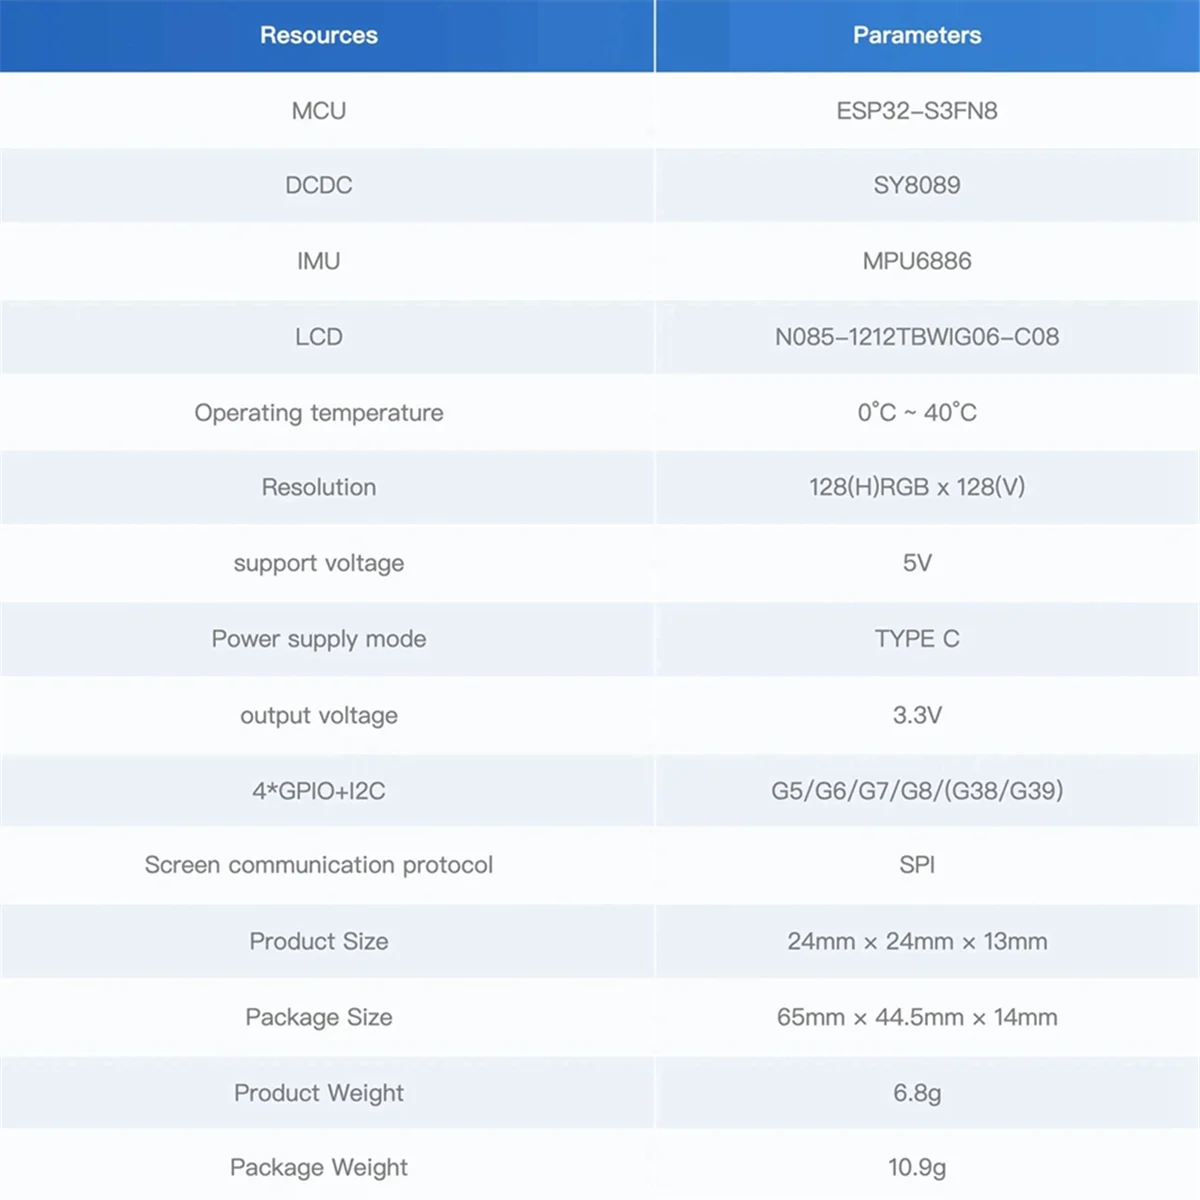This screenshot has height=1200, width=1200.
Task: Click the ESP32-S3FN8 value cell
Action: point(917,111)
